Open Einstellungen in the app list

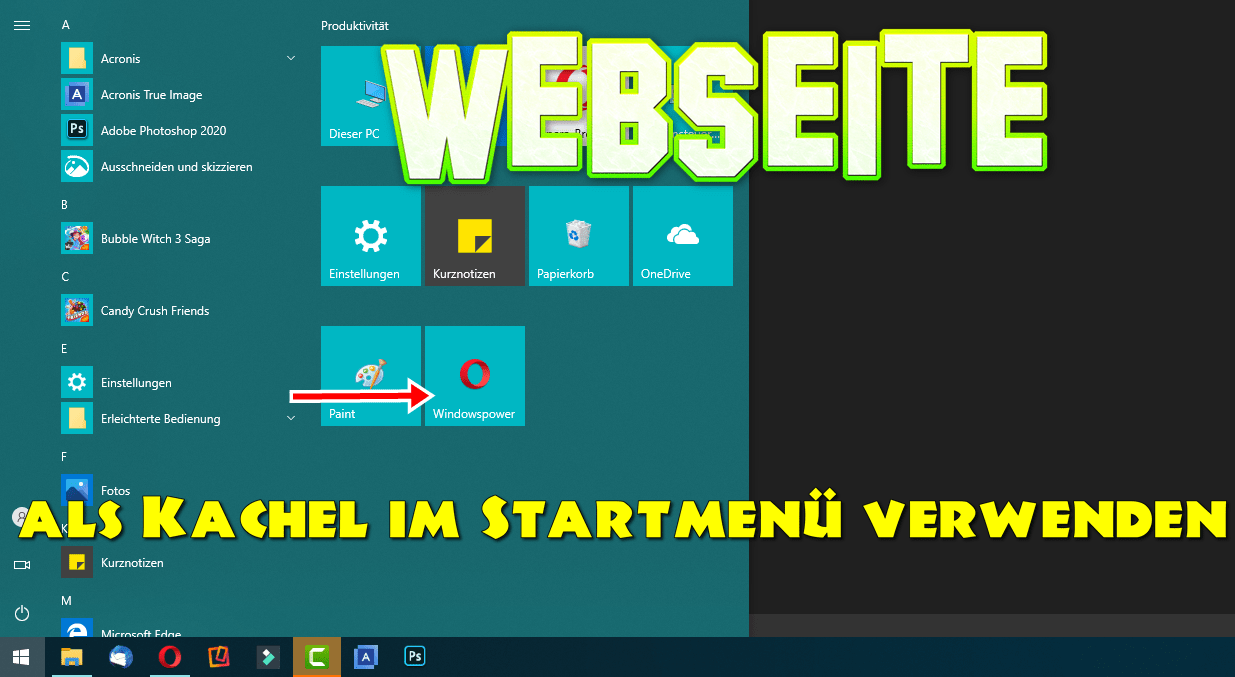point(180,383)
